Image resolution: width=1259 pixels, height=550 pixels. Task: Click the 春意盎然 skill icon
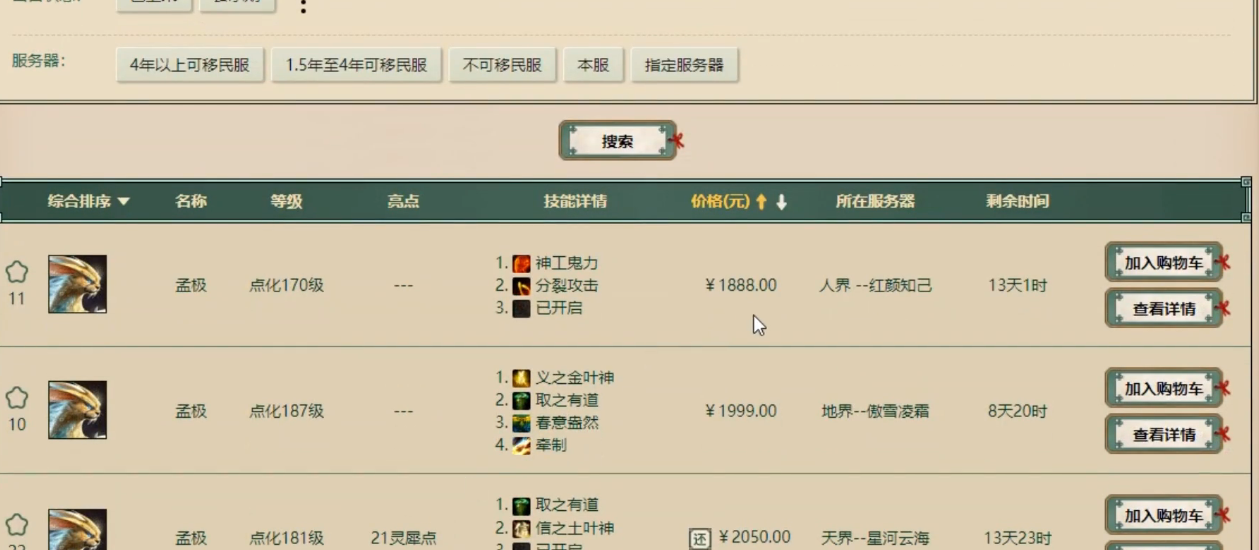point(521,423)
